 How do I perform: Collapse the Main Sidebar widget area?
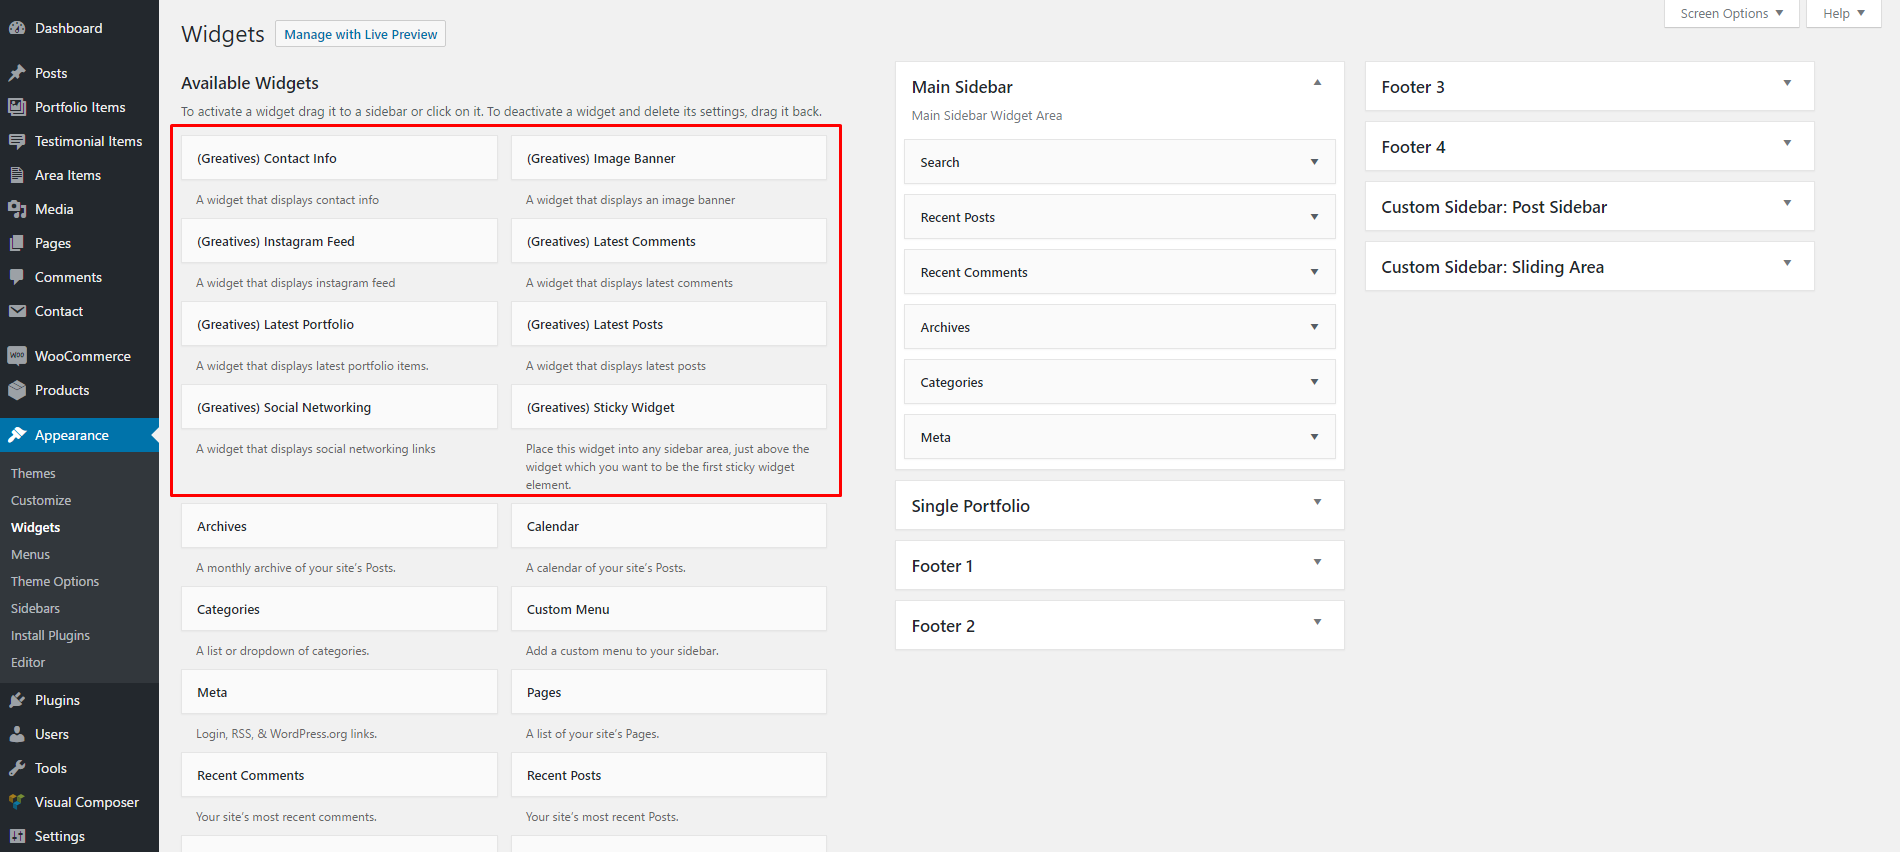point(1317,83)
